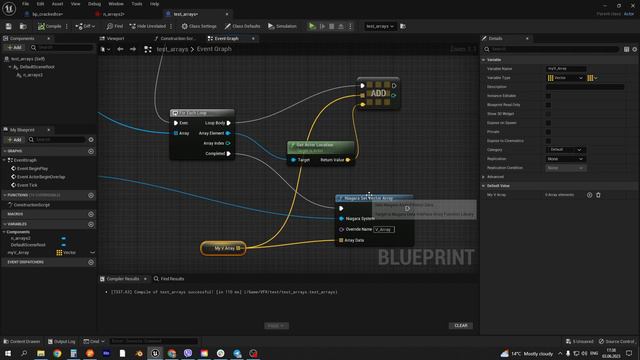This screenshot has height=360, width=640.
Task: Collapse the EventGraph tree item
Action: tap(5, 160)
